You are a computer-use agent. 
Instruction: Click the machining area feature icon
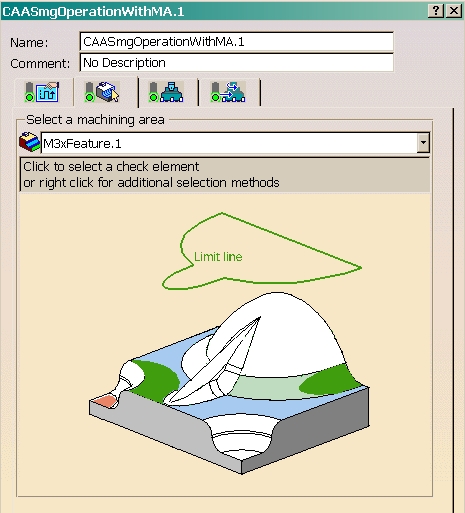click(x=30, y=142)
